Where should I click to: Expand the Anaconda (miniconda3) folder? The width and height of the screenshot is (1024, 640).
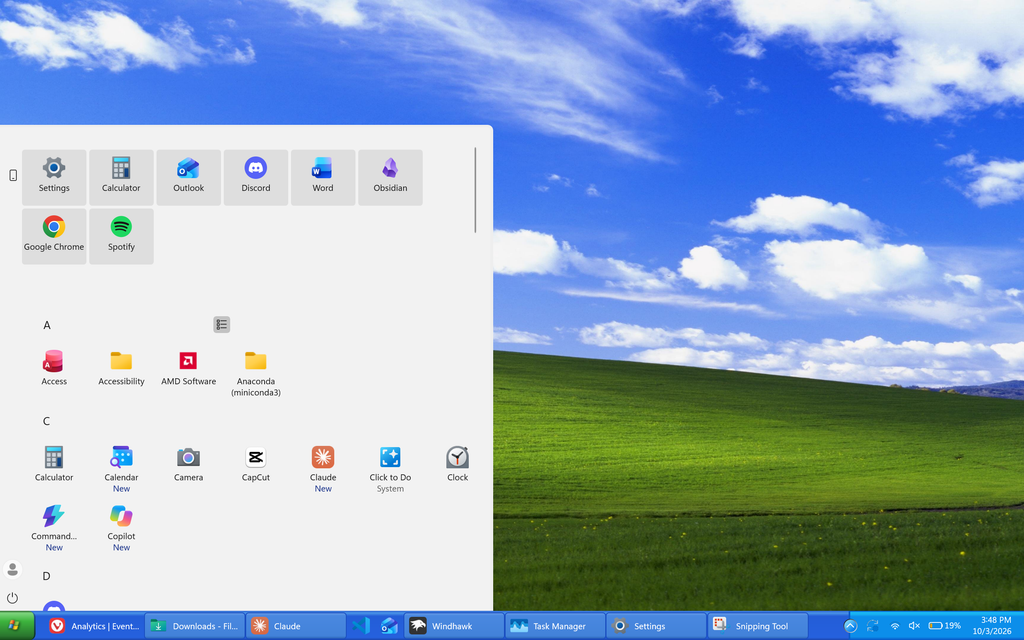pos(256,374)
